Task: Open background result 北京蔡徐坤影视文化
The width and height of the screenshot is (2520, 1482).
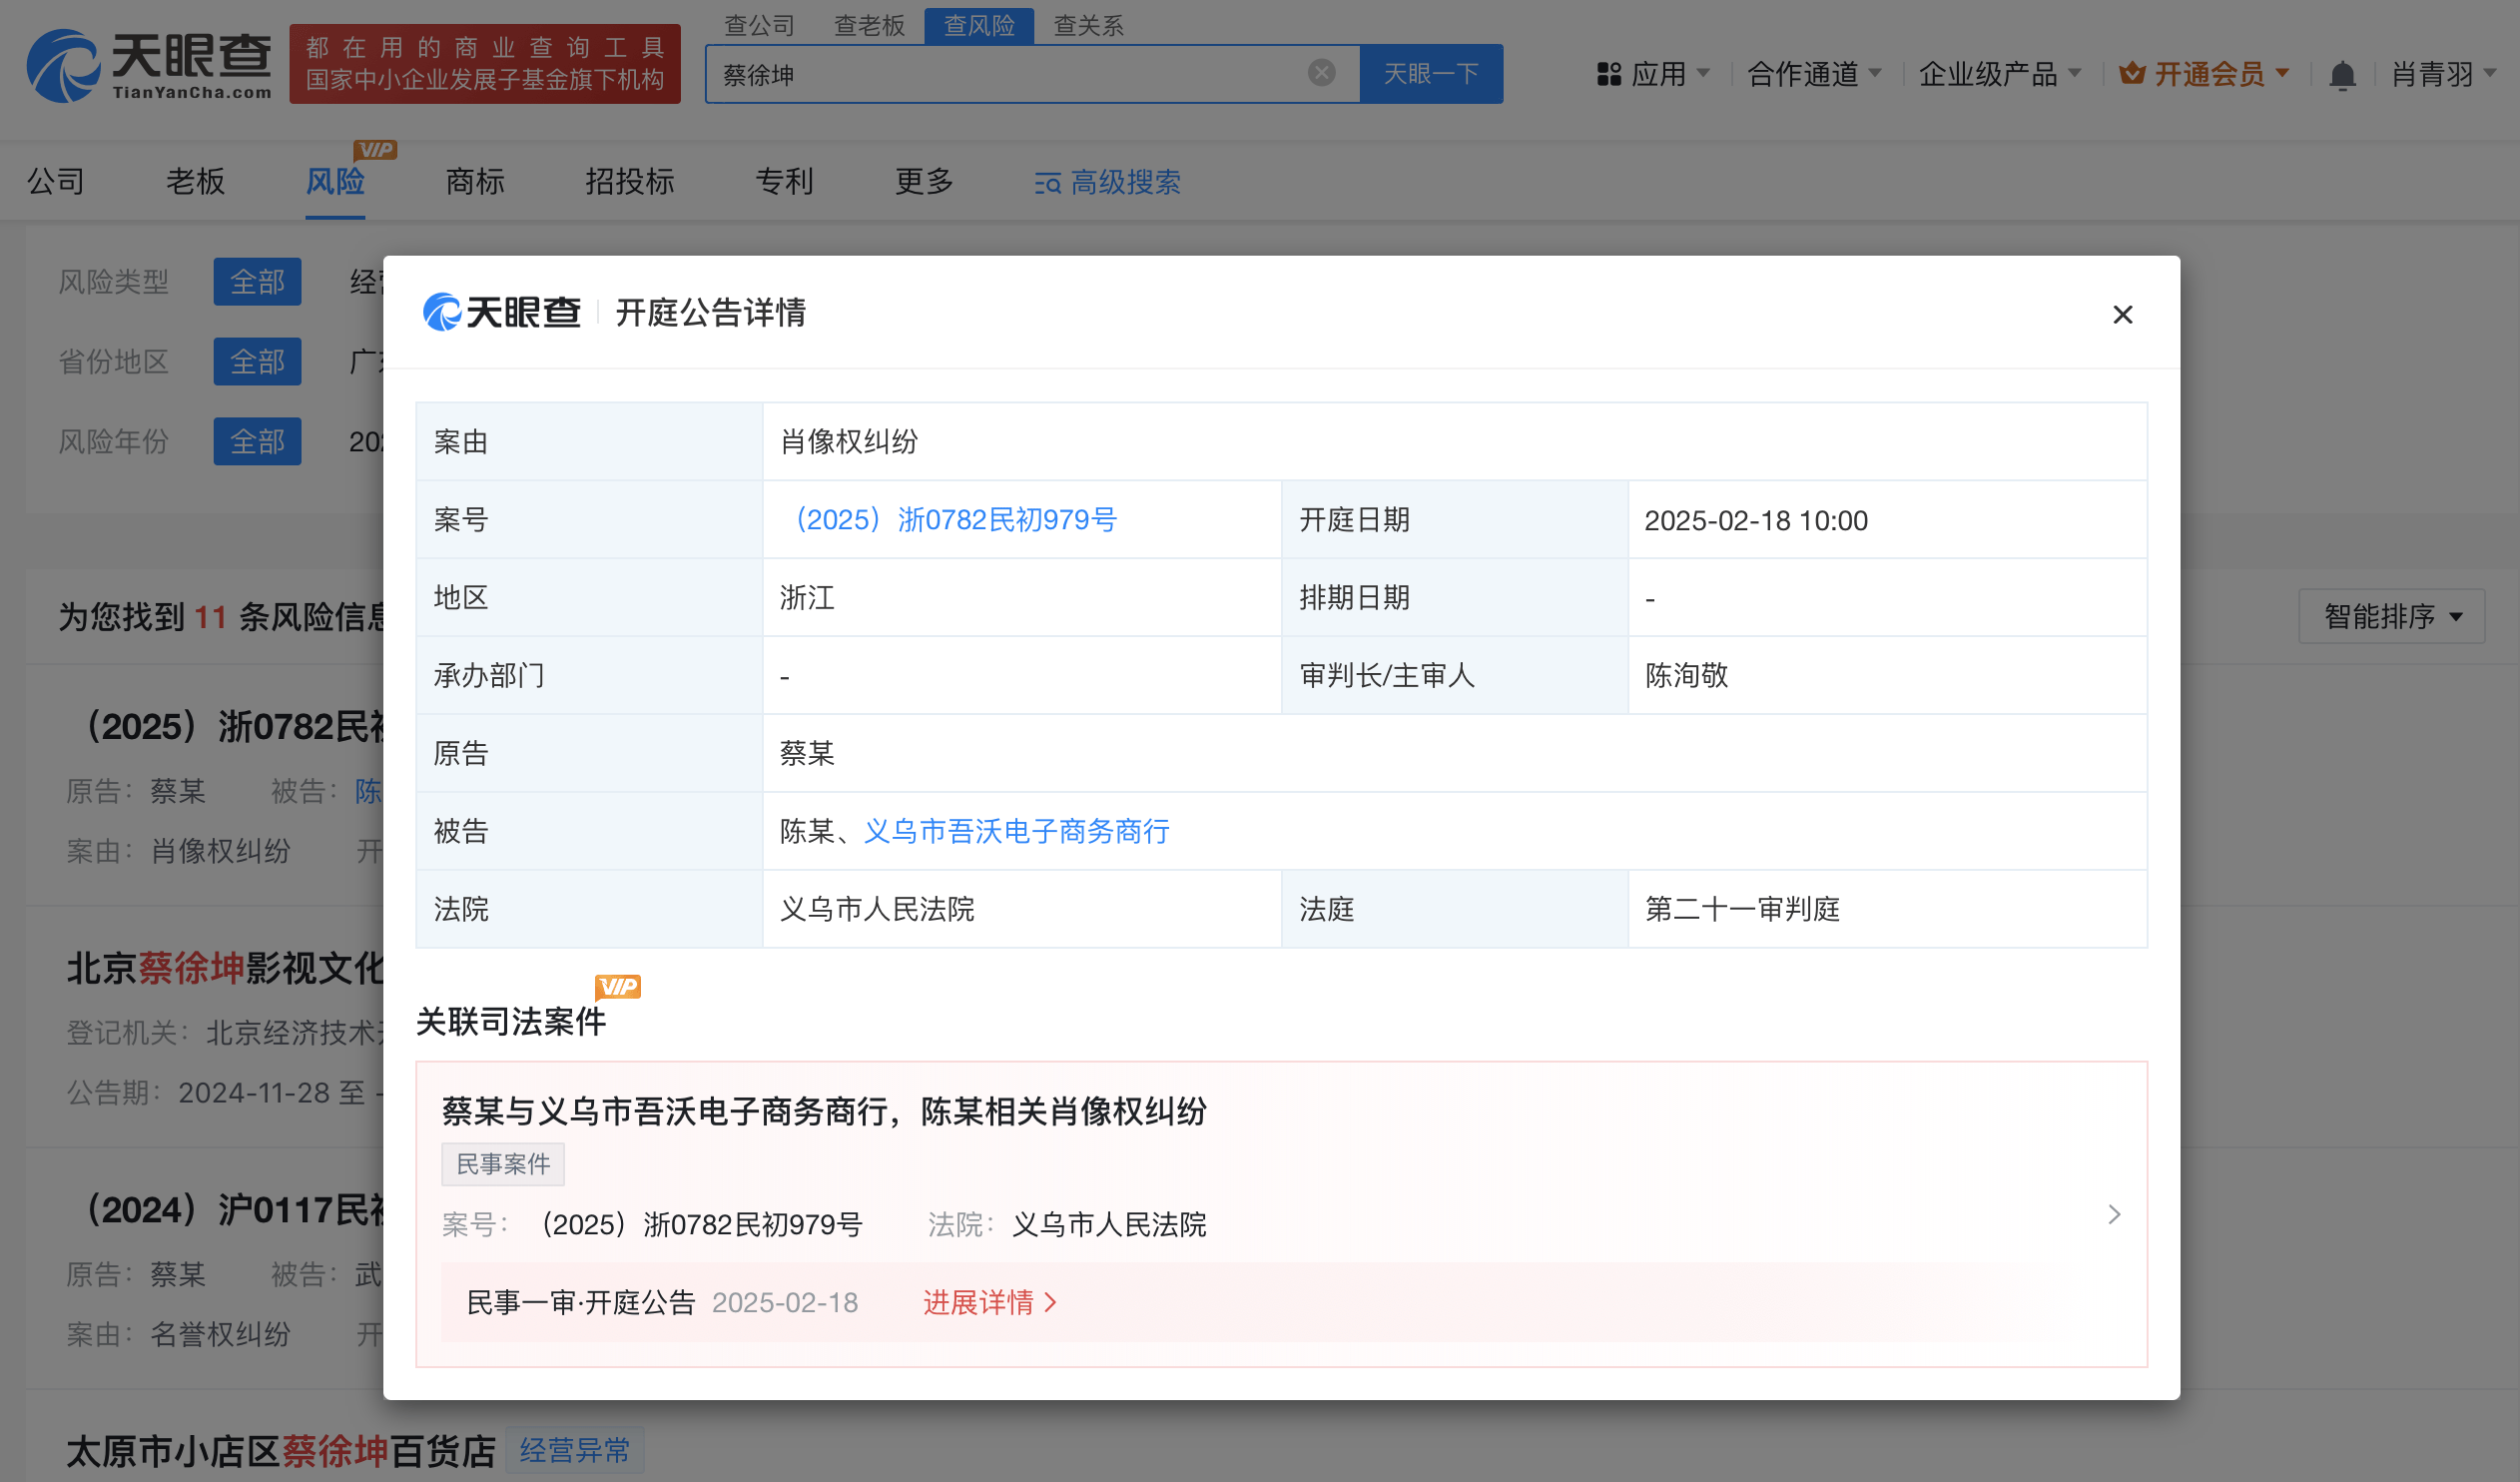Action: (x=225, y=967)
